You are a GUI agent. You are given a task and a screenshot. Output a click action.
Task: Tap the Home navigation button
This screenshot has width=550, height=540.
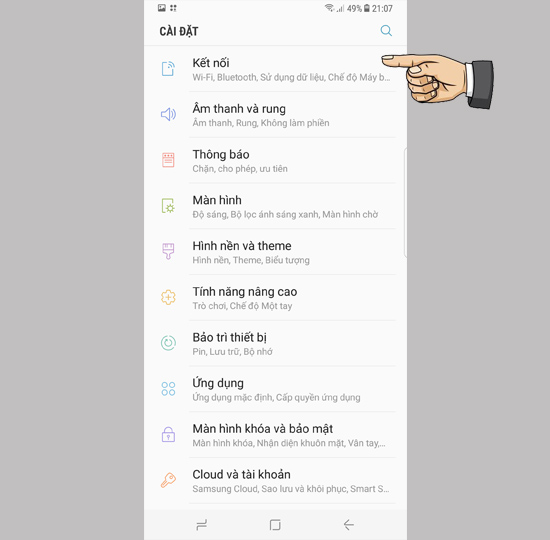pyautogui.click(x=275, y=525)
